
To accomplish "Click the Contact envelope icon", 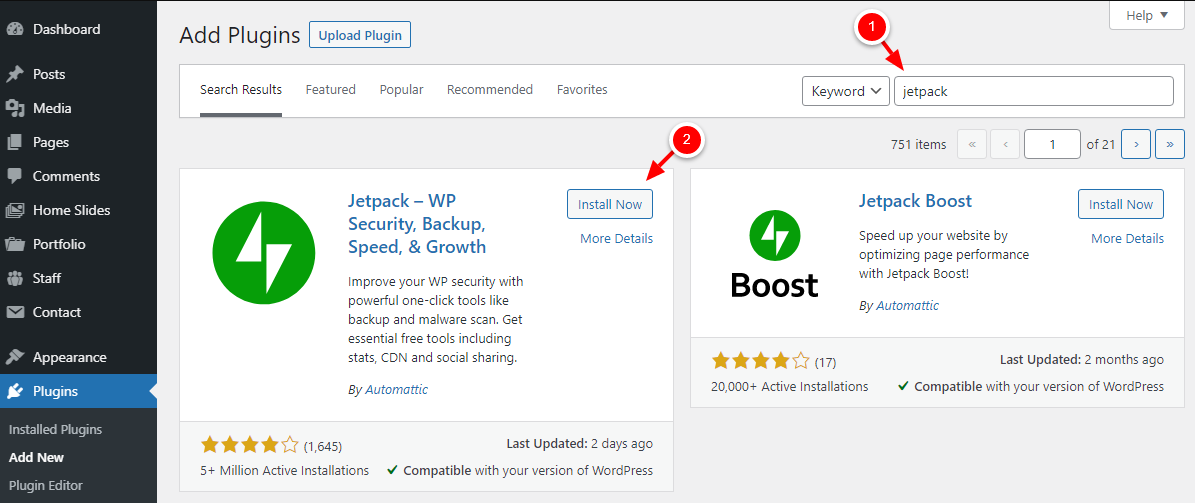I will [15, 312].
